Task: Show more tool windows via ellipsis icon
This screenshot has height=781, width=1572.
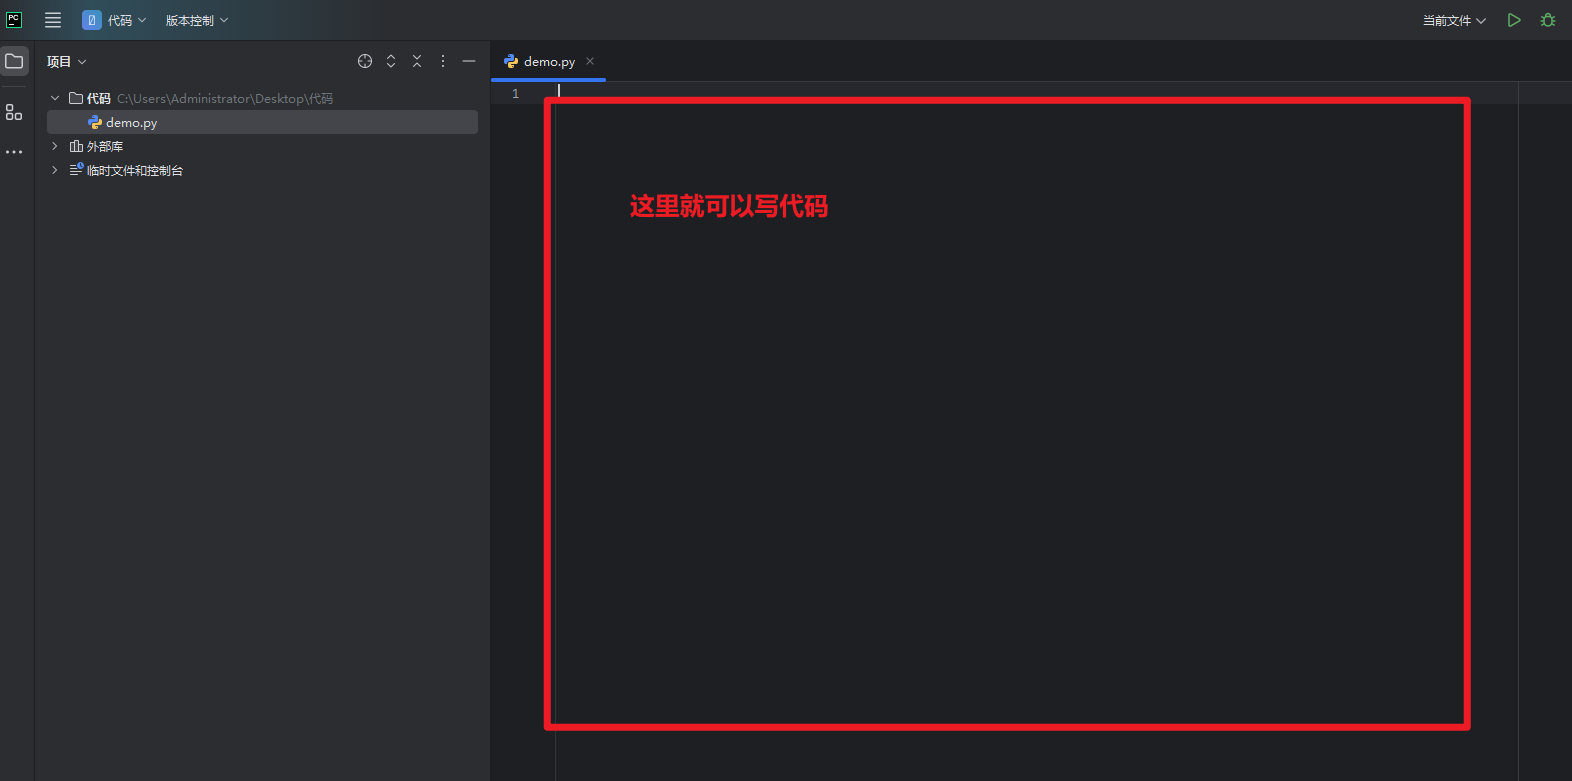Action: point(14,152)
